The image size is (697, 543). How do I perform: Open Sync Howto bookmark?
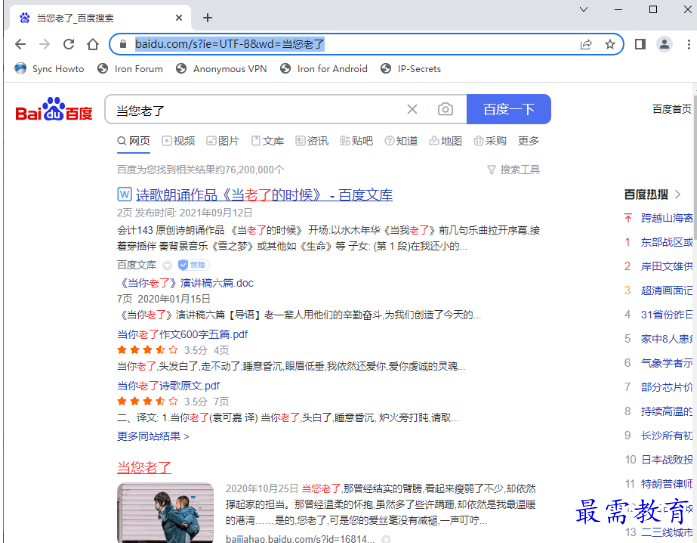click(x=49, y=68)
